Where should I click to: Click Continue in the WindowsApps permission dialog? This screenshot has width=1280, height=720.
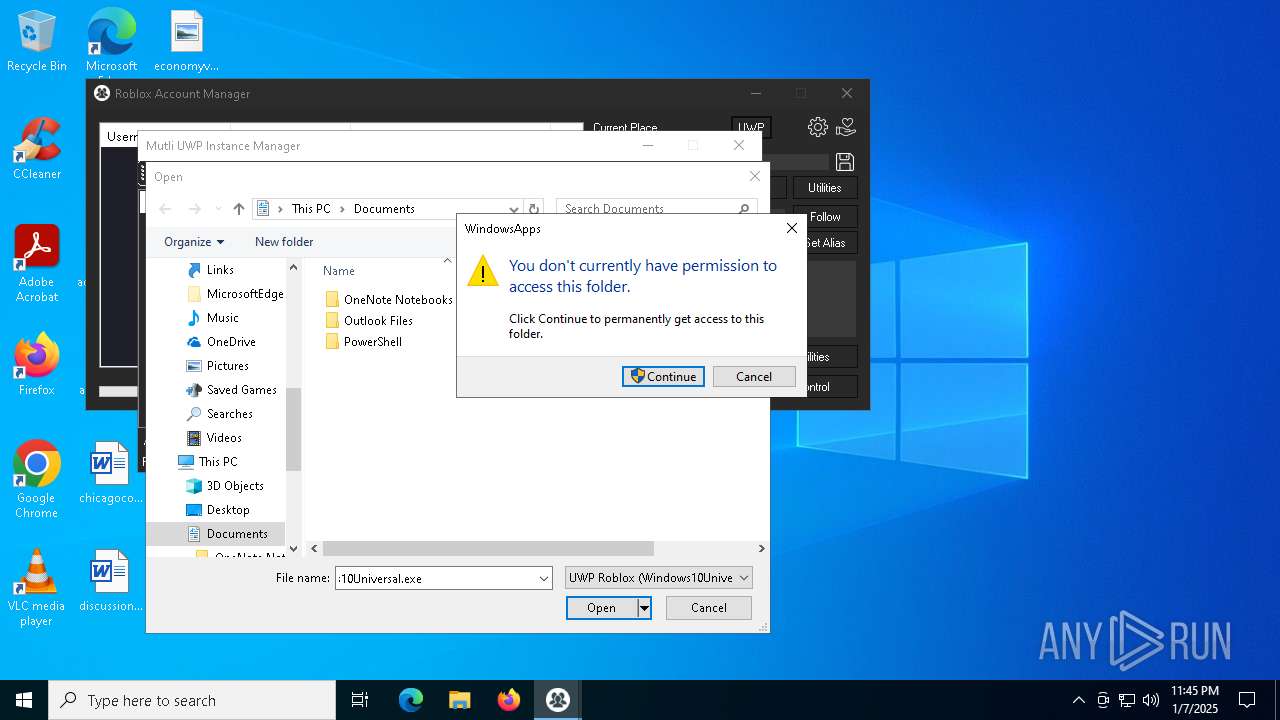pos(663,377)
